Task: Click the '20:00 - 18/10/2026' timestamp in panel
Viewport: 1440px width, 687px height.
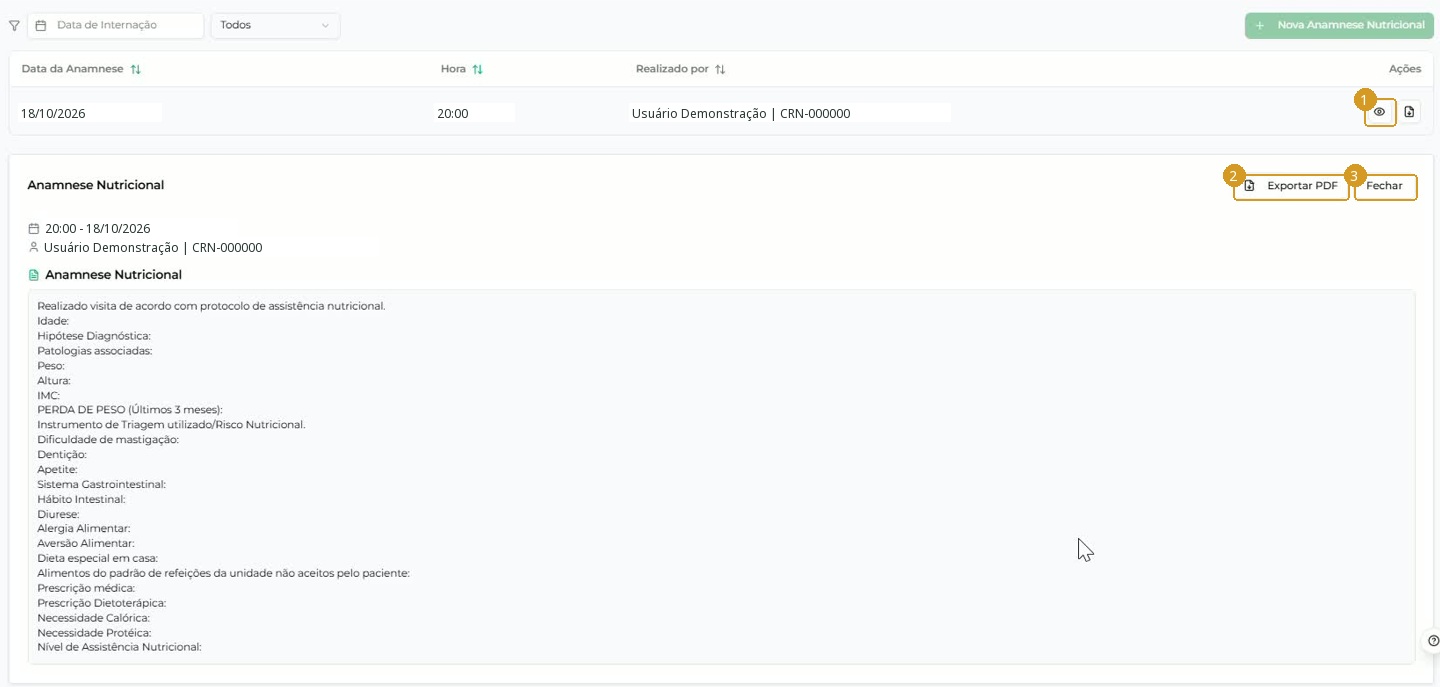Action: click(x=98, y=229)
